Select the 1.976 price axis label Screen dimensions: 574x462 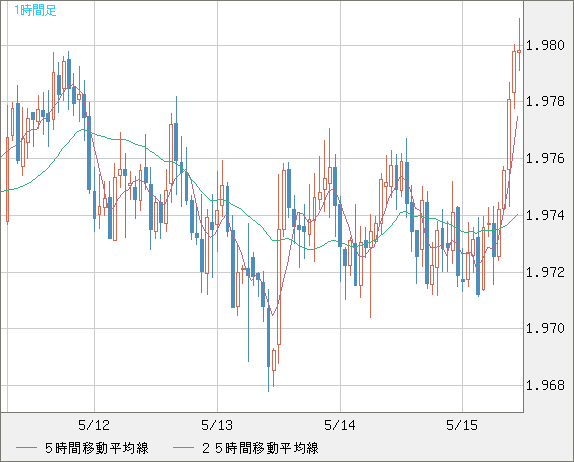click(x=545, y=159)
